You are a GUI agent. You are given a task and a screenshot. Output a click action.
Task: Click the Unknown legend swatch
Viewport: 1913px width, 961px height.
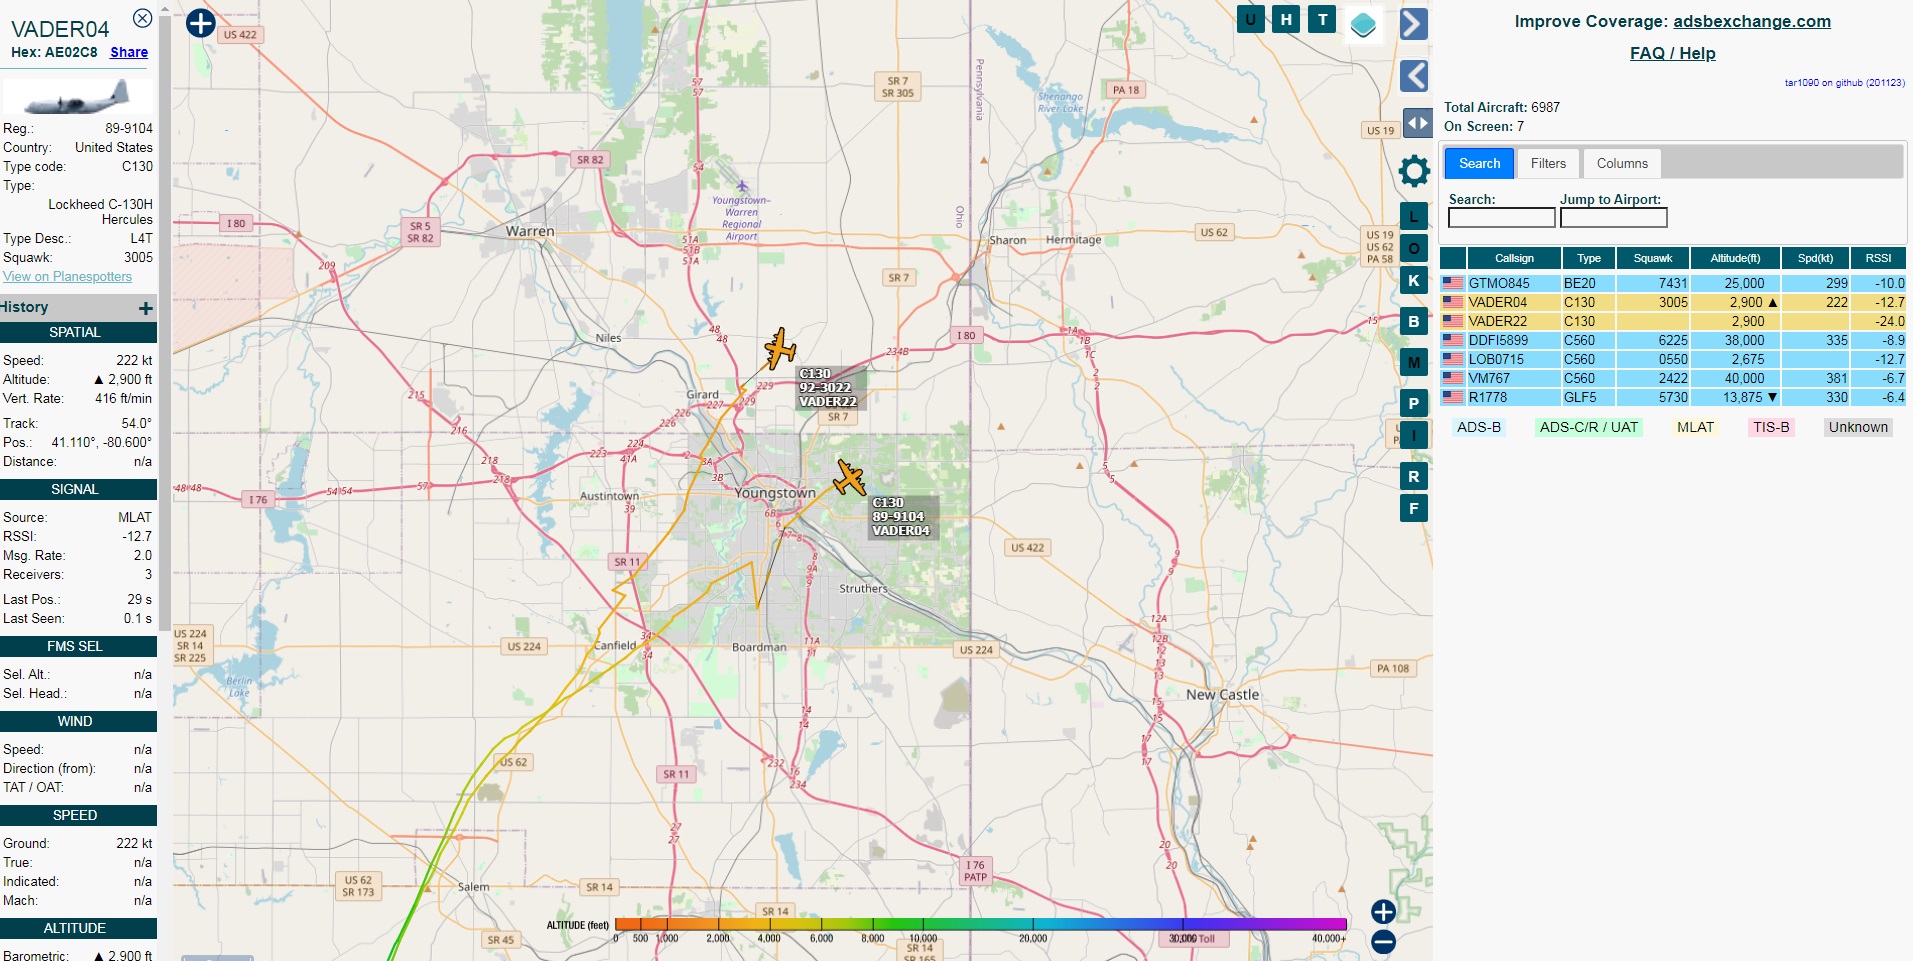point(1858,427)
